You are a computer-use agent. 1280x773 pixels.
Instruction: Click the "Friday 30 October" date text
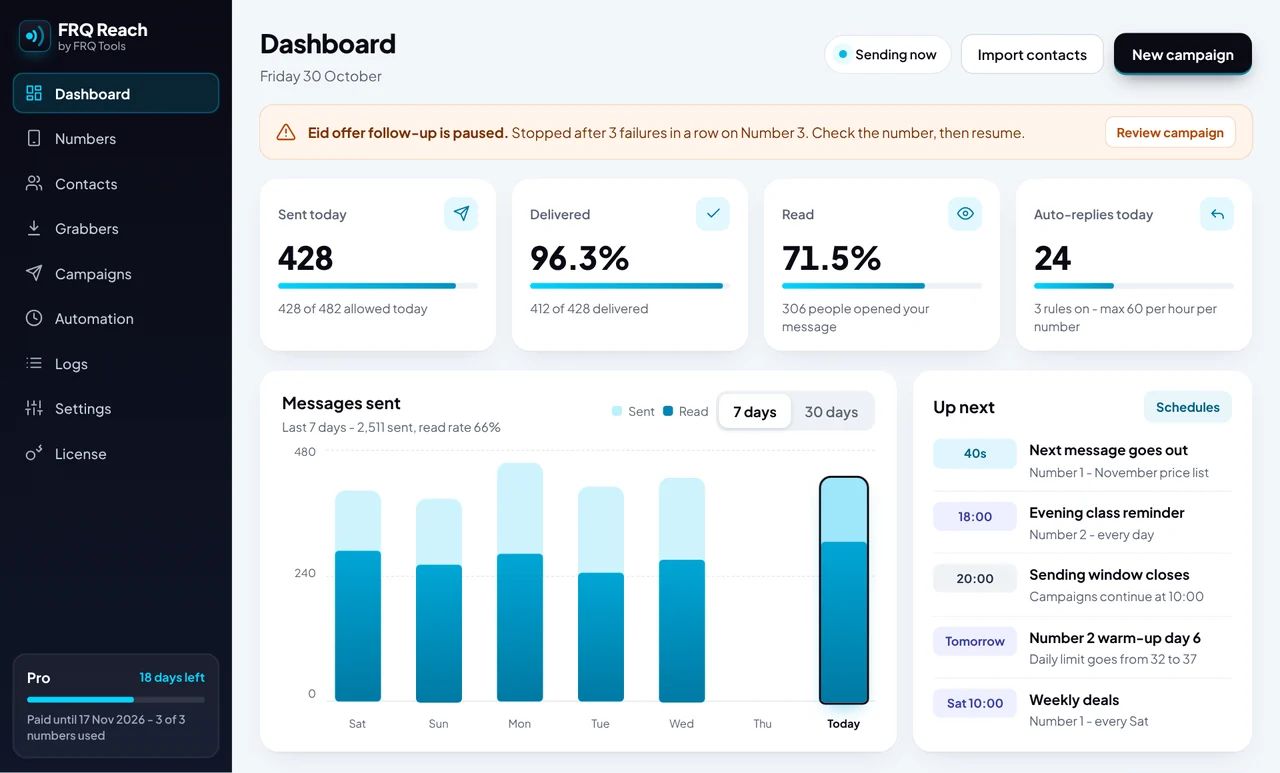[321, 76]
